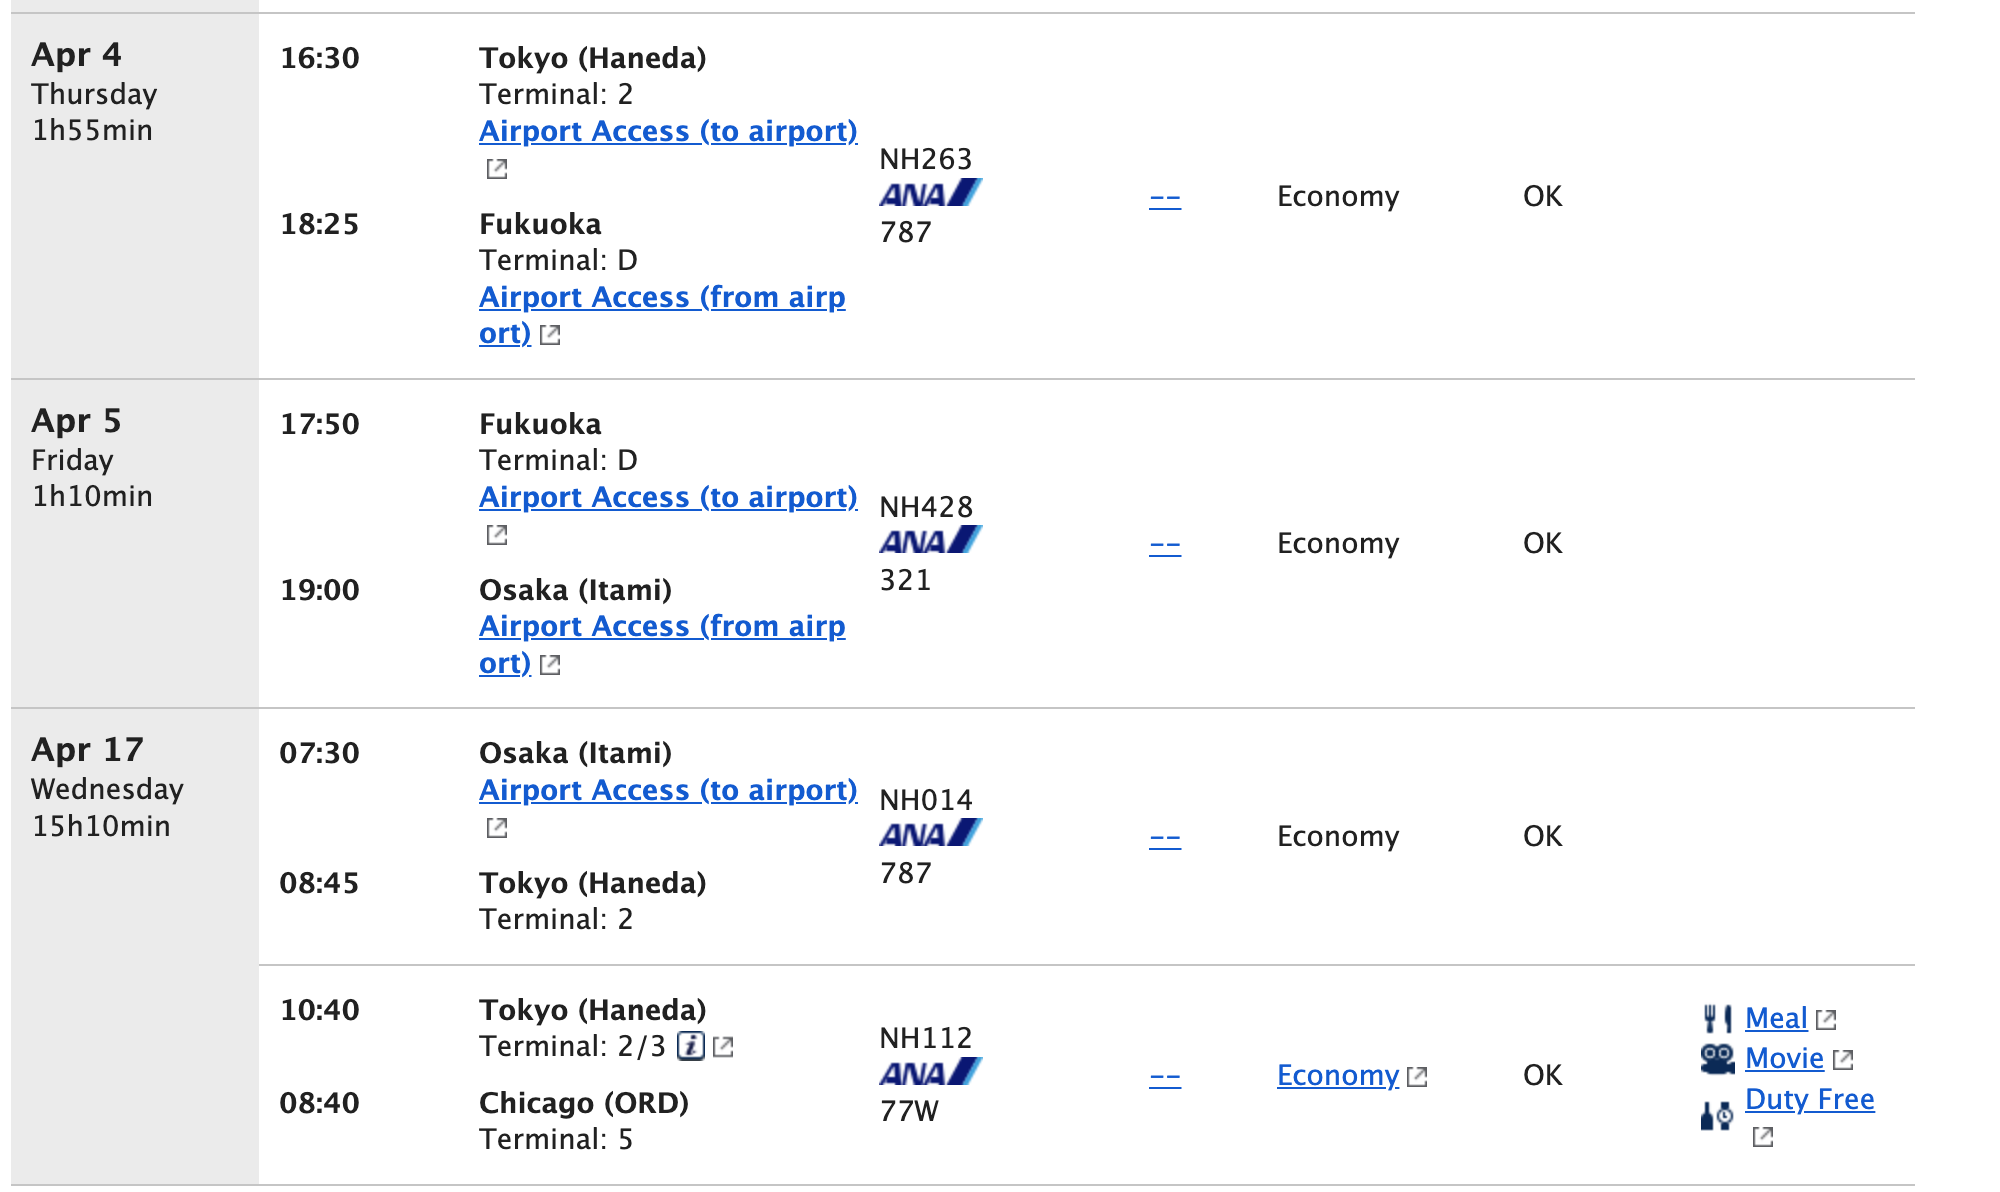Screen dimensions: 2000x1192
Task: Open Airport Access (from airport) for Fukuoka arrival
Action: [662, 314]
